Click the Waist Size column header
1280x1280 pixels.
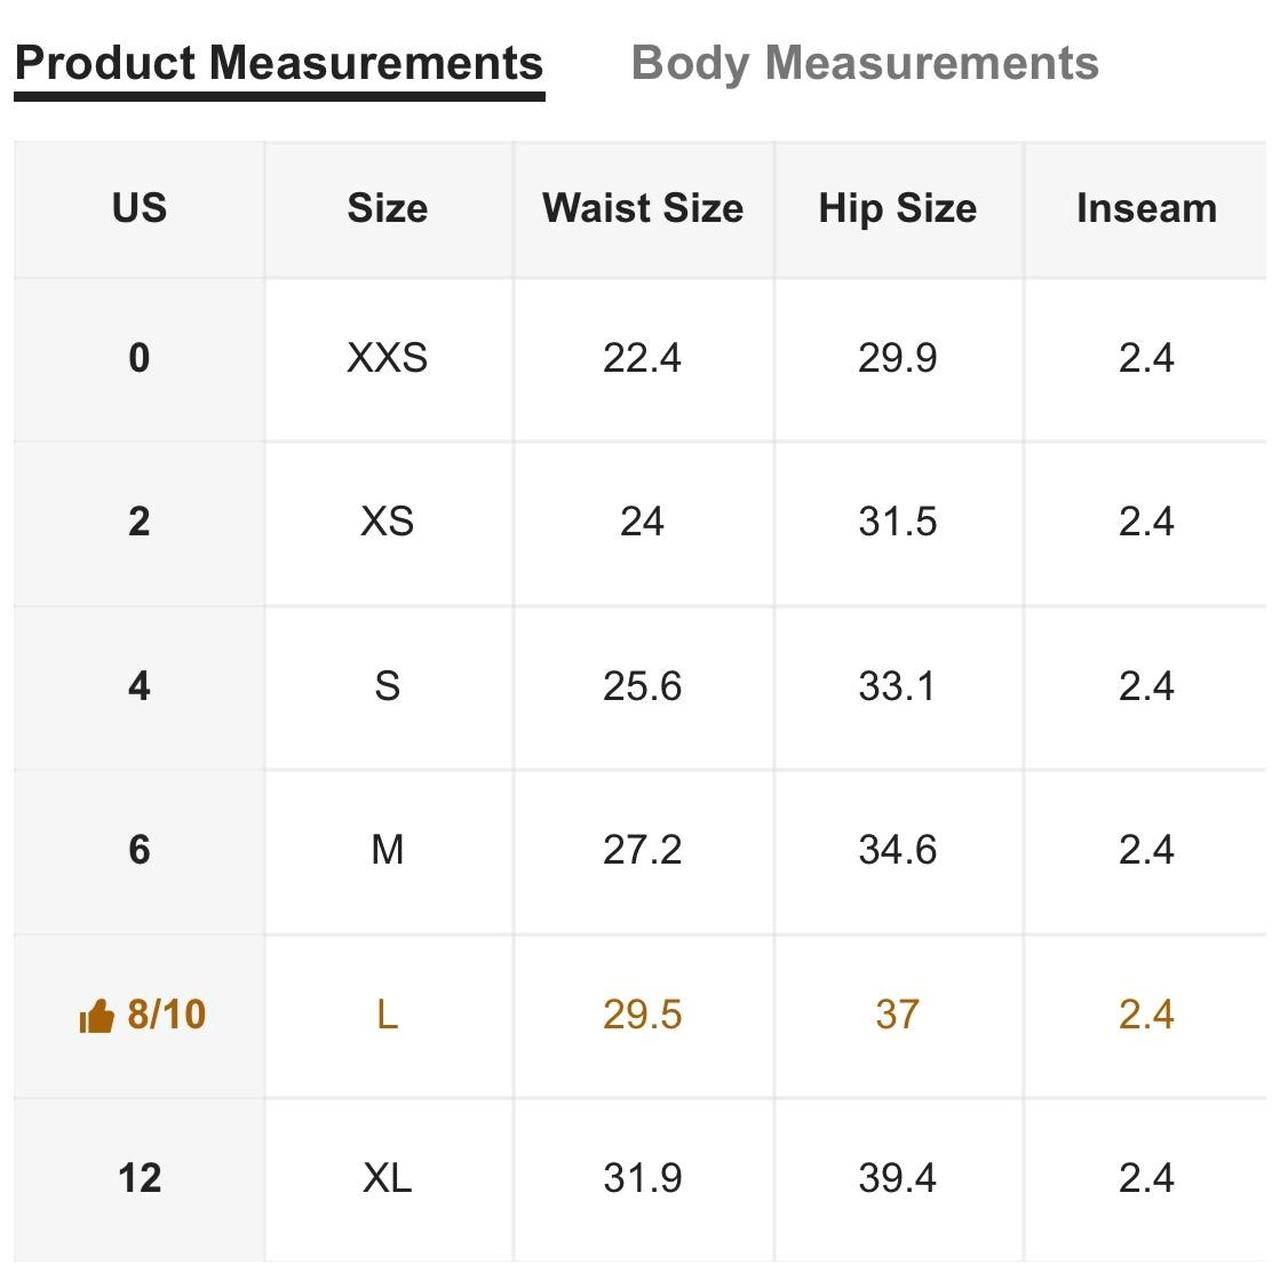click(x=643, y=208)
